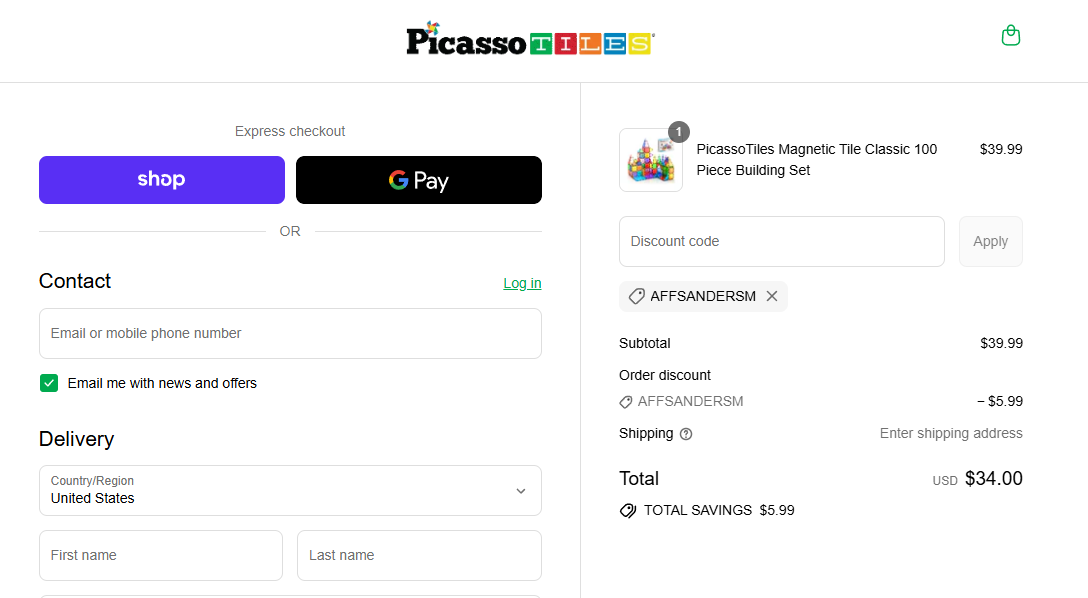Click Enter shipping address text
Screen dimensions: 1088x598
951,433
